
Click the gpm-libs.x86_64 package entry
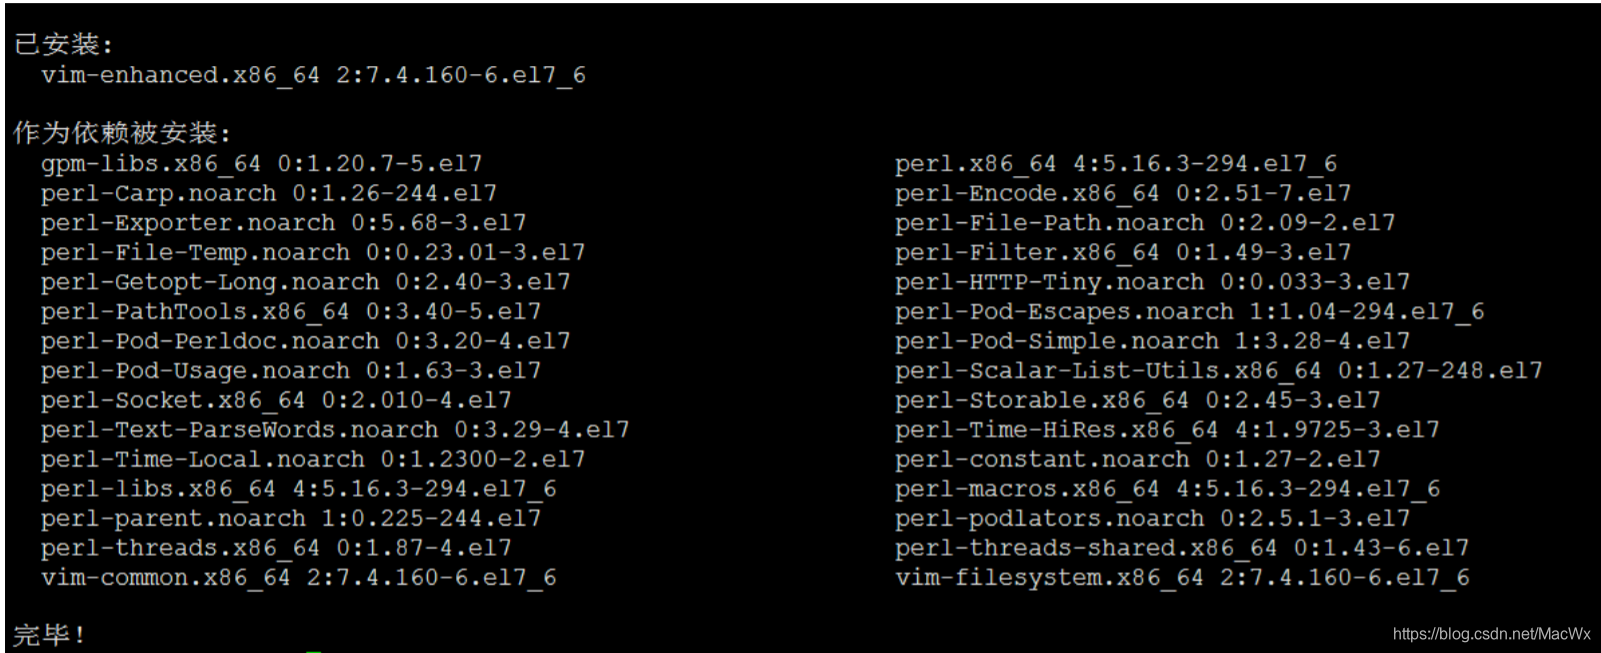click(x=261, y=163)
